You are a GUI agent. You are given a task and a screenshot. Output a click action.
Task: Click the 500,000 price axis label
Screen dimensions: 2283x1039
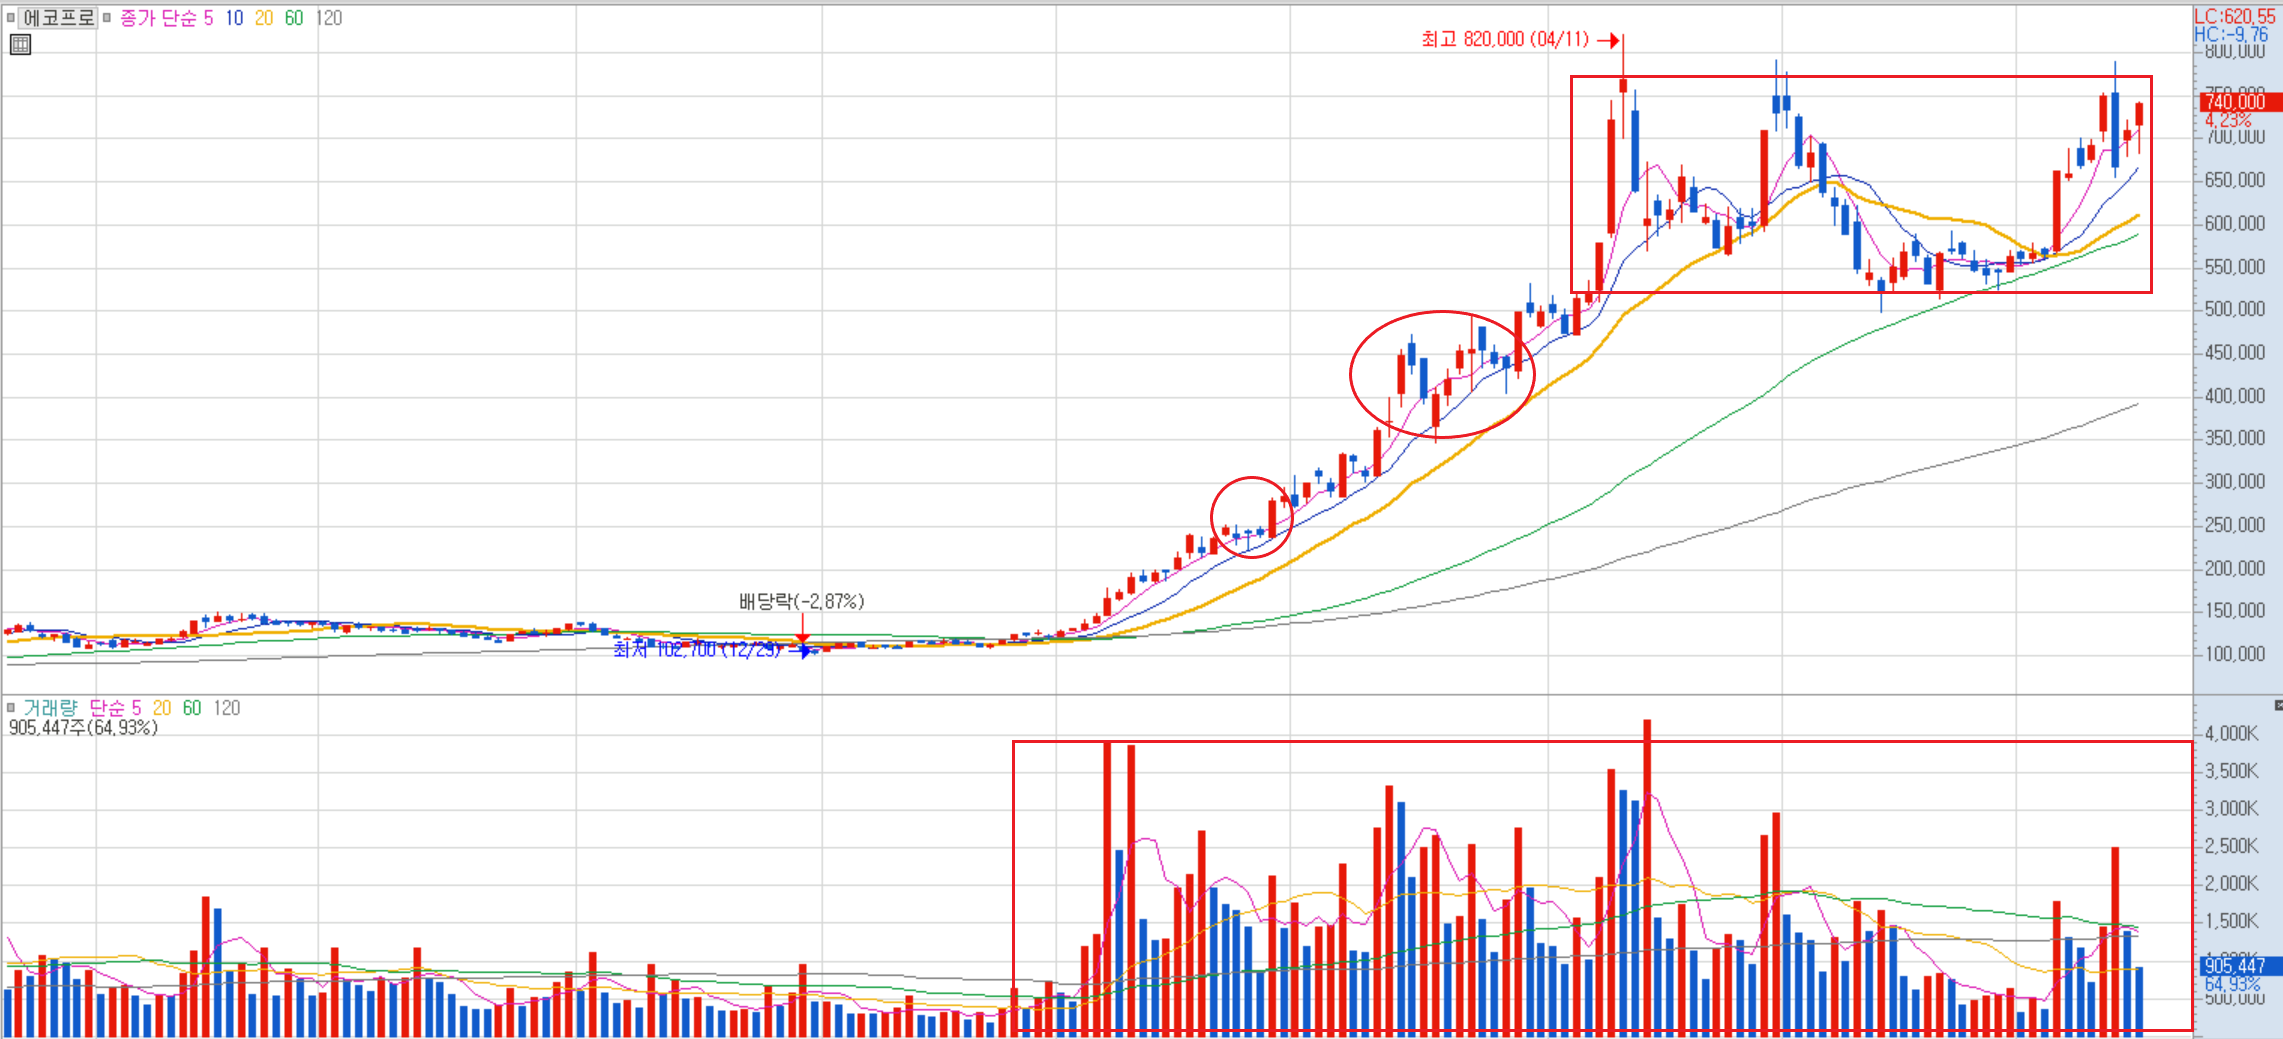pyautogui.click(x=2235, y=309)
